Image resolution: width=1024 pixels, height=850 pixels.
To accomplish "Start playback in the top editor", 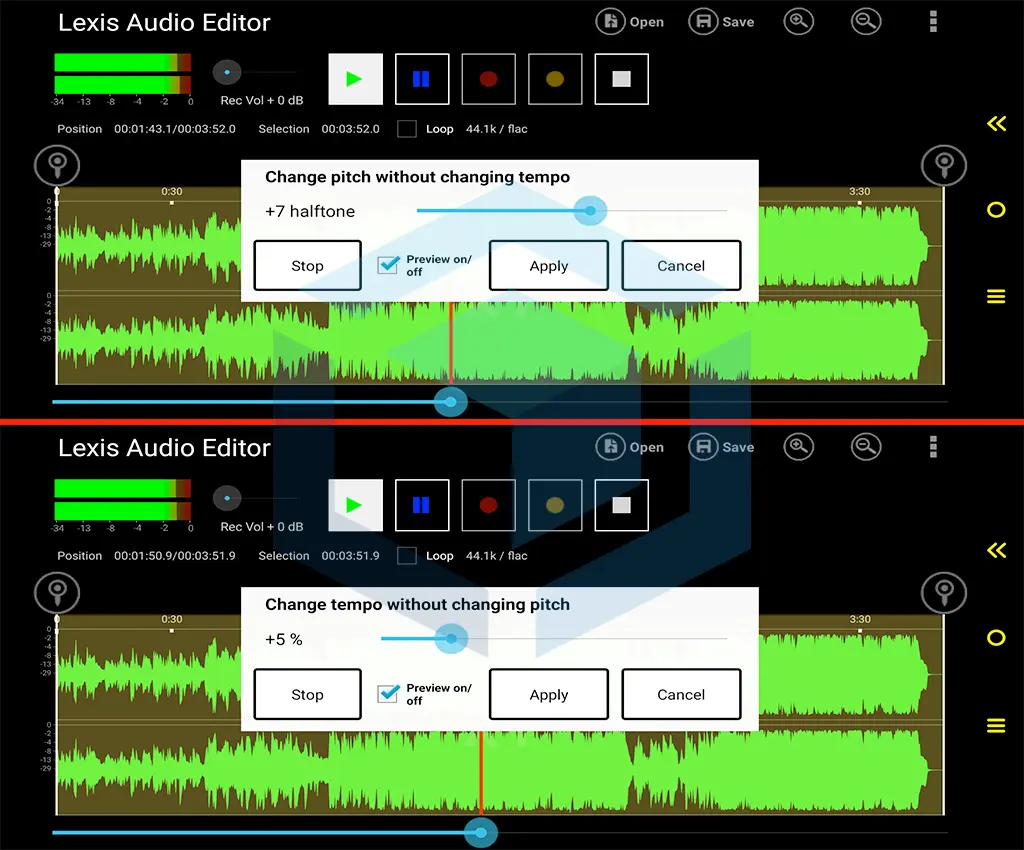I will tap(355, 79).
